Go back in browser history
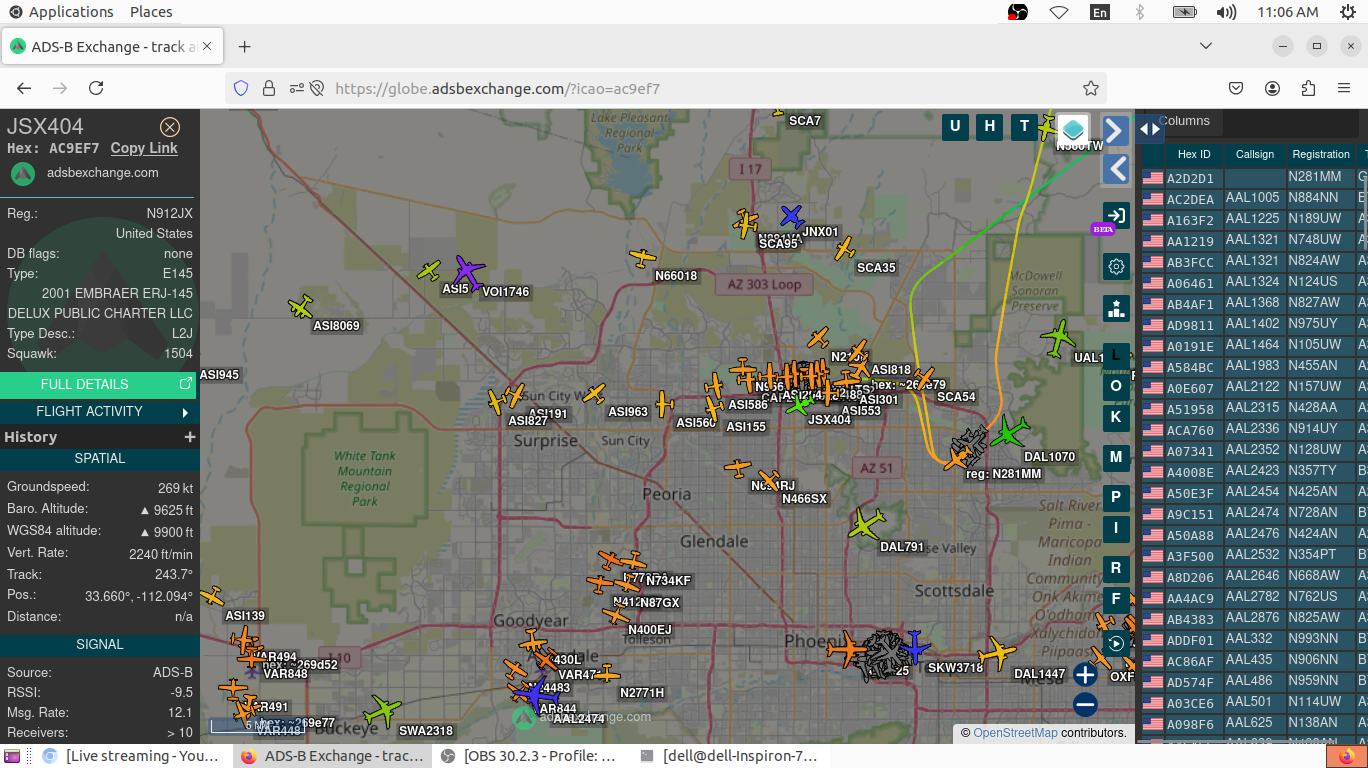This screenshot has width=1368, height=768. coord(24,88)
